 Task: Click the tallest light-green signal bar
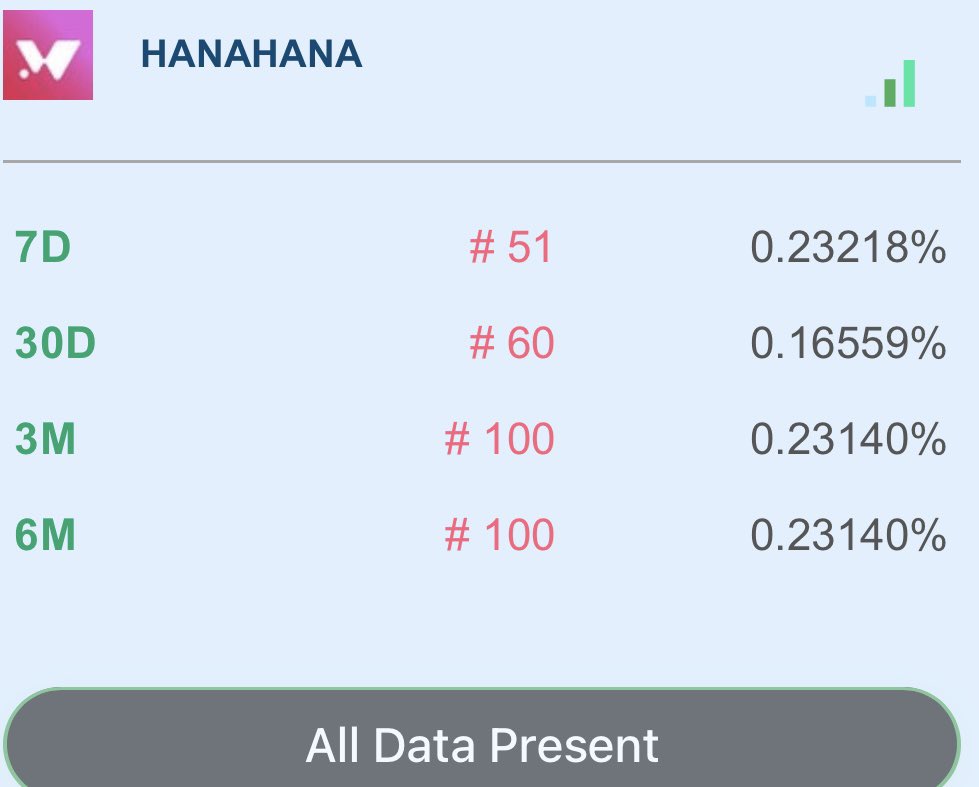coord(909,84)
